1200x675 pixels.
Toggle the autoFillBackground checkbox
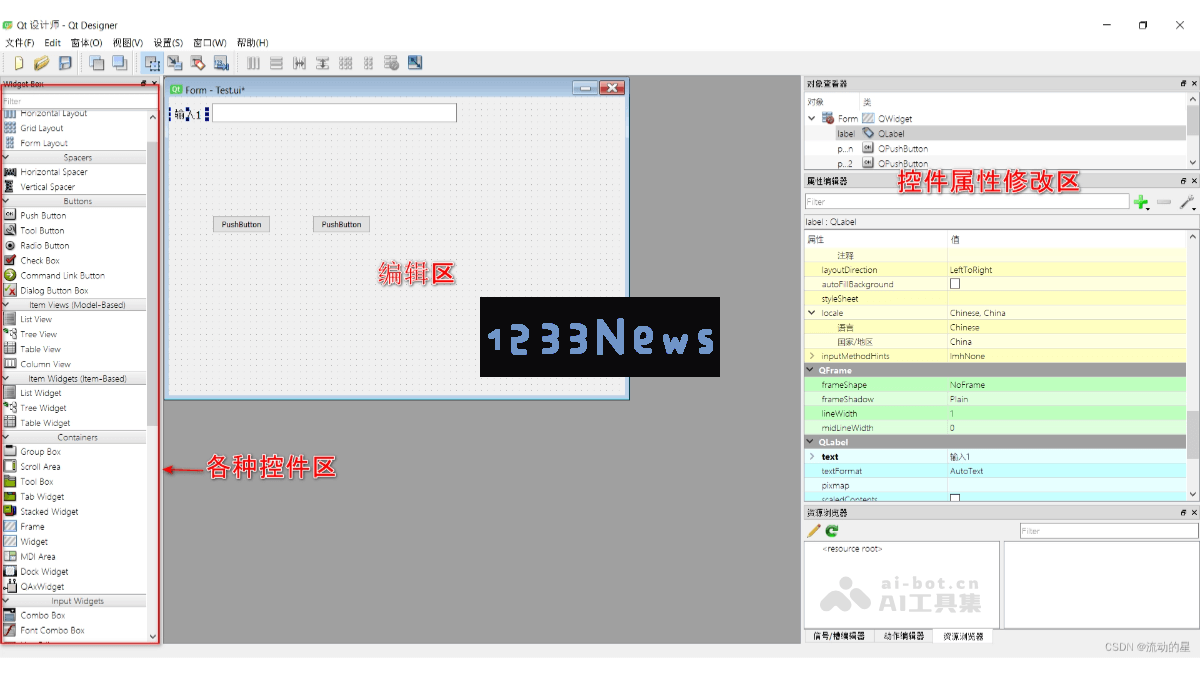point(954,284)
